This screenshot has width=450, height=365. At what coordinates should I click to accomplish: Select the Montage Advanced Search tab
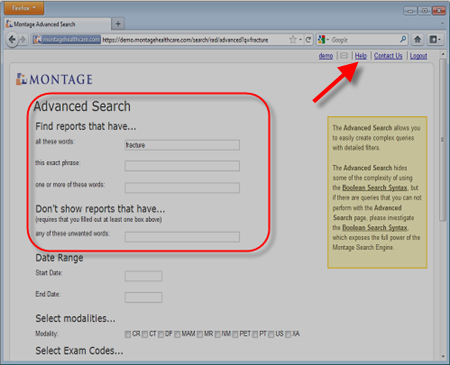[58, 24]
